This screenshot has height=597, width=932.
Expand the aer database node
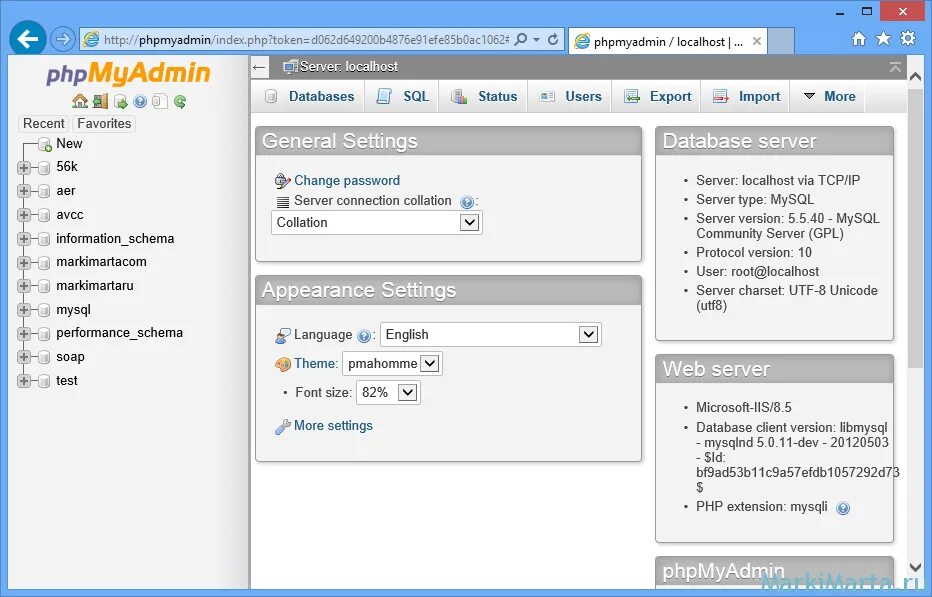(24, 191)
